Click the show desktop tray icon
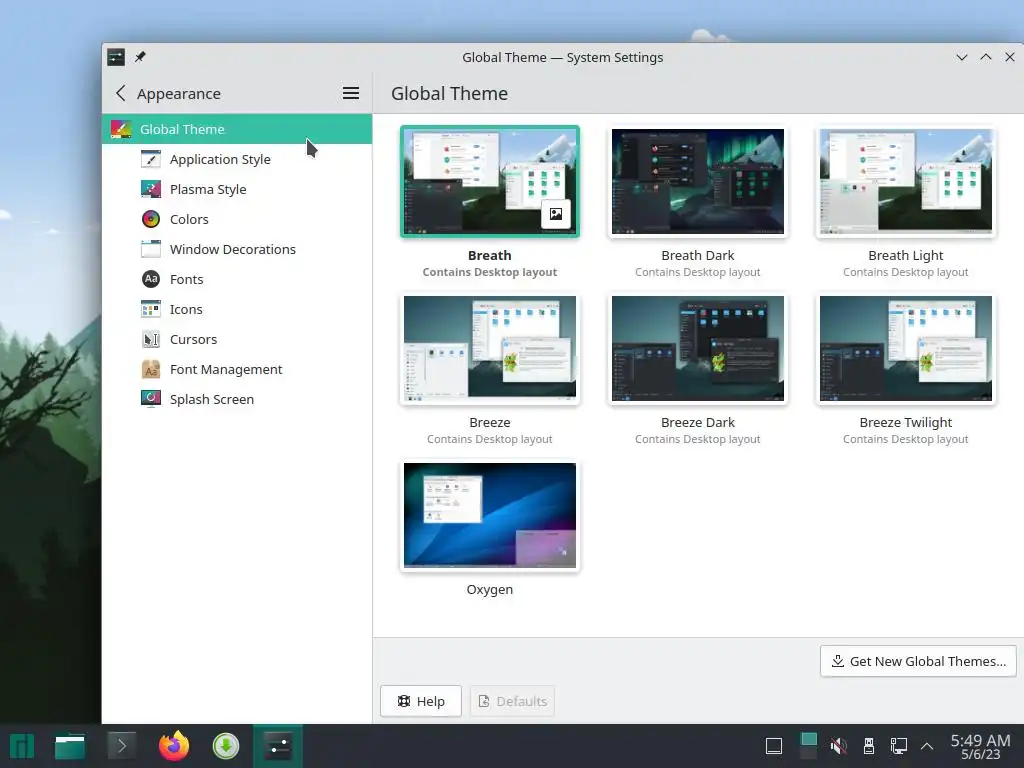 pos(774,746)
